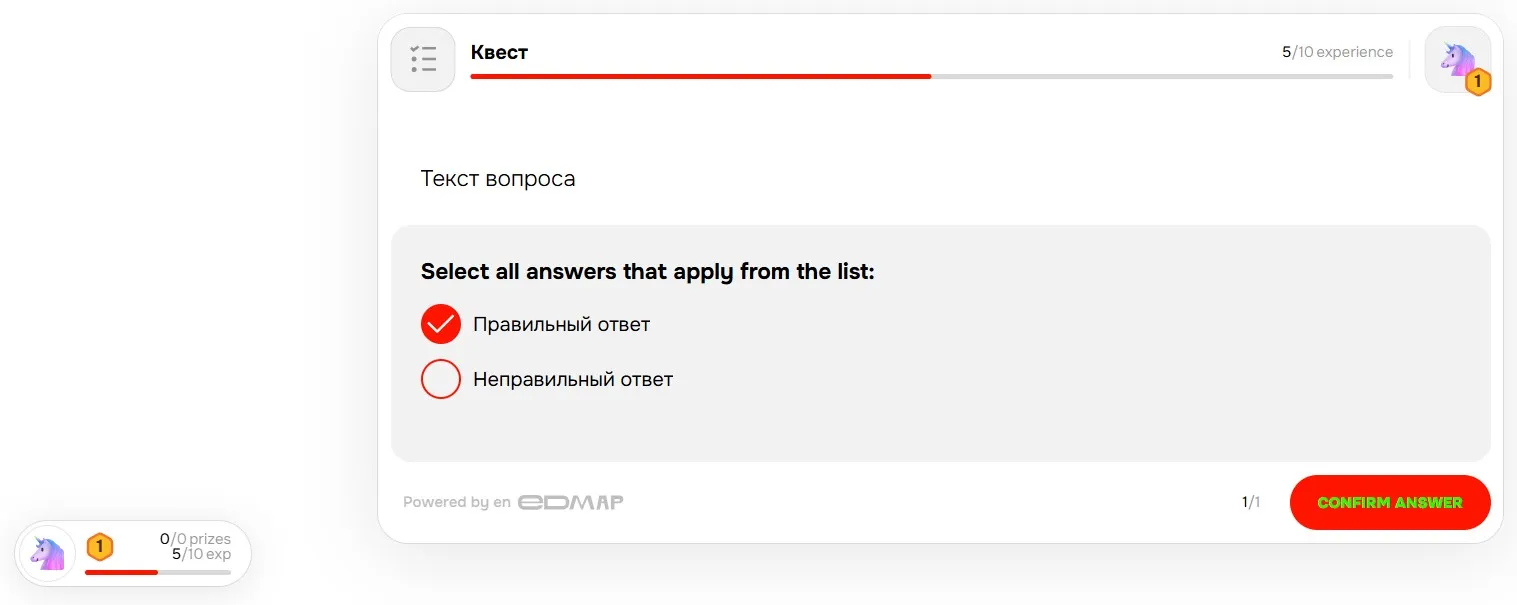Click the quest checklist icon
Image resolution: width=1517 pixels, height=605 pixels.
pos(423,59)
